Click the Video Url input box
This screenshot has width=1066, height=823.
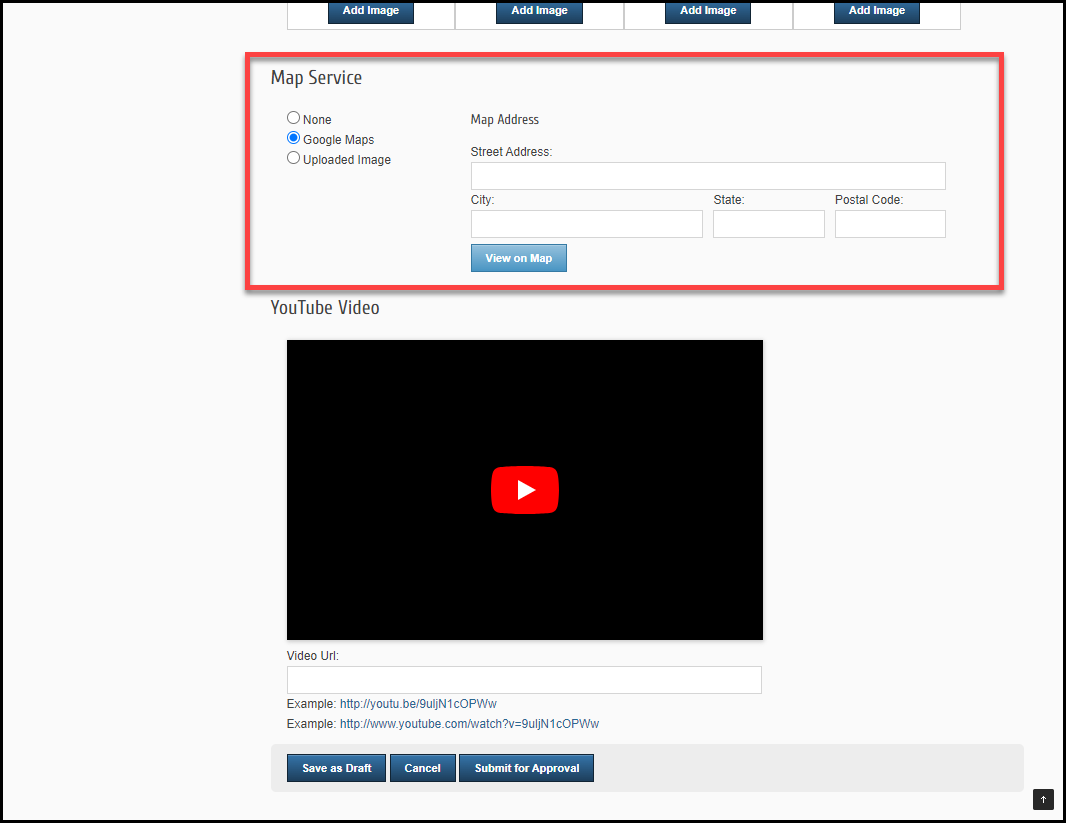(524, 680)
